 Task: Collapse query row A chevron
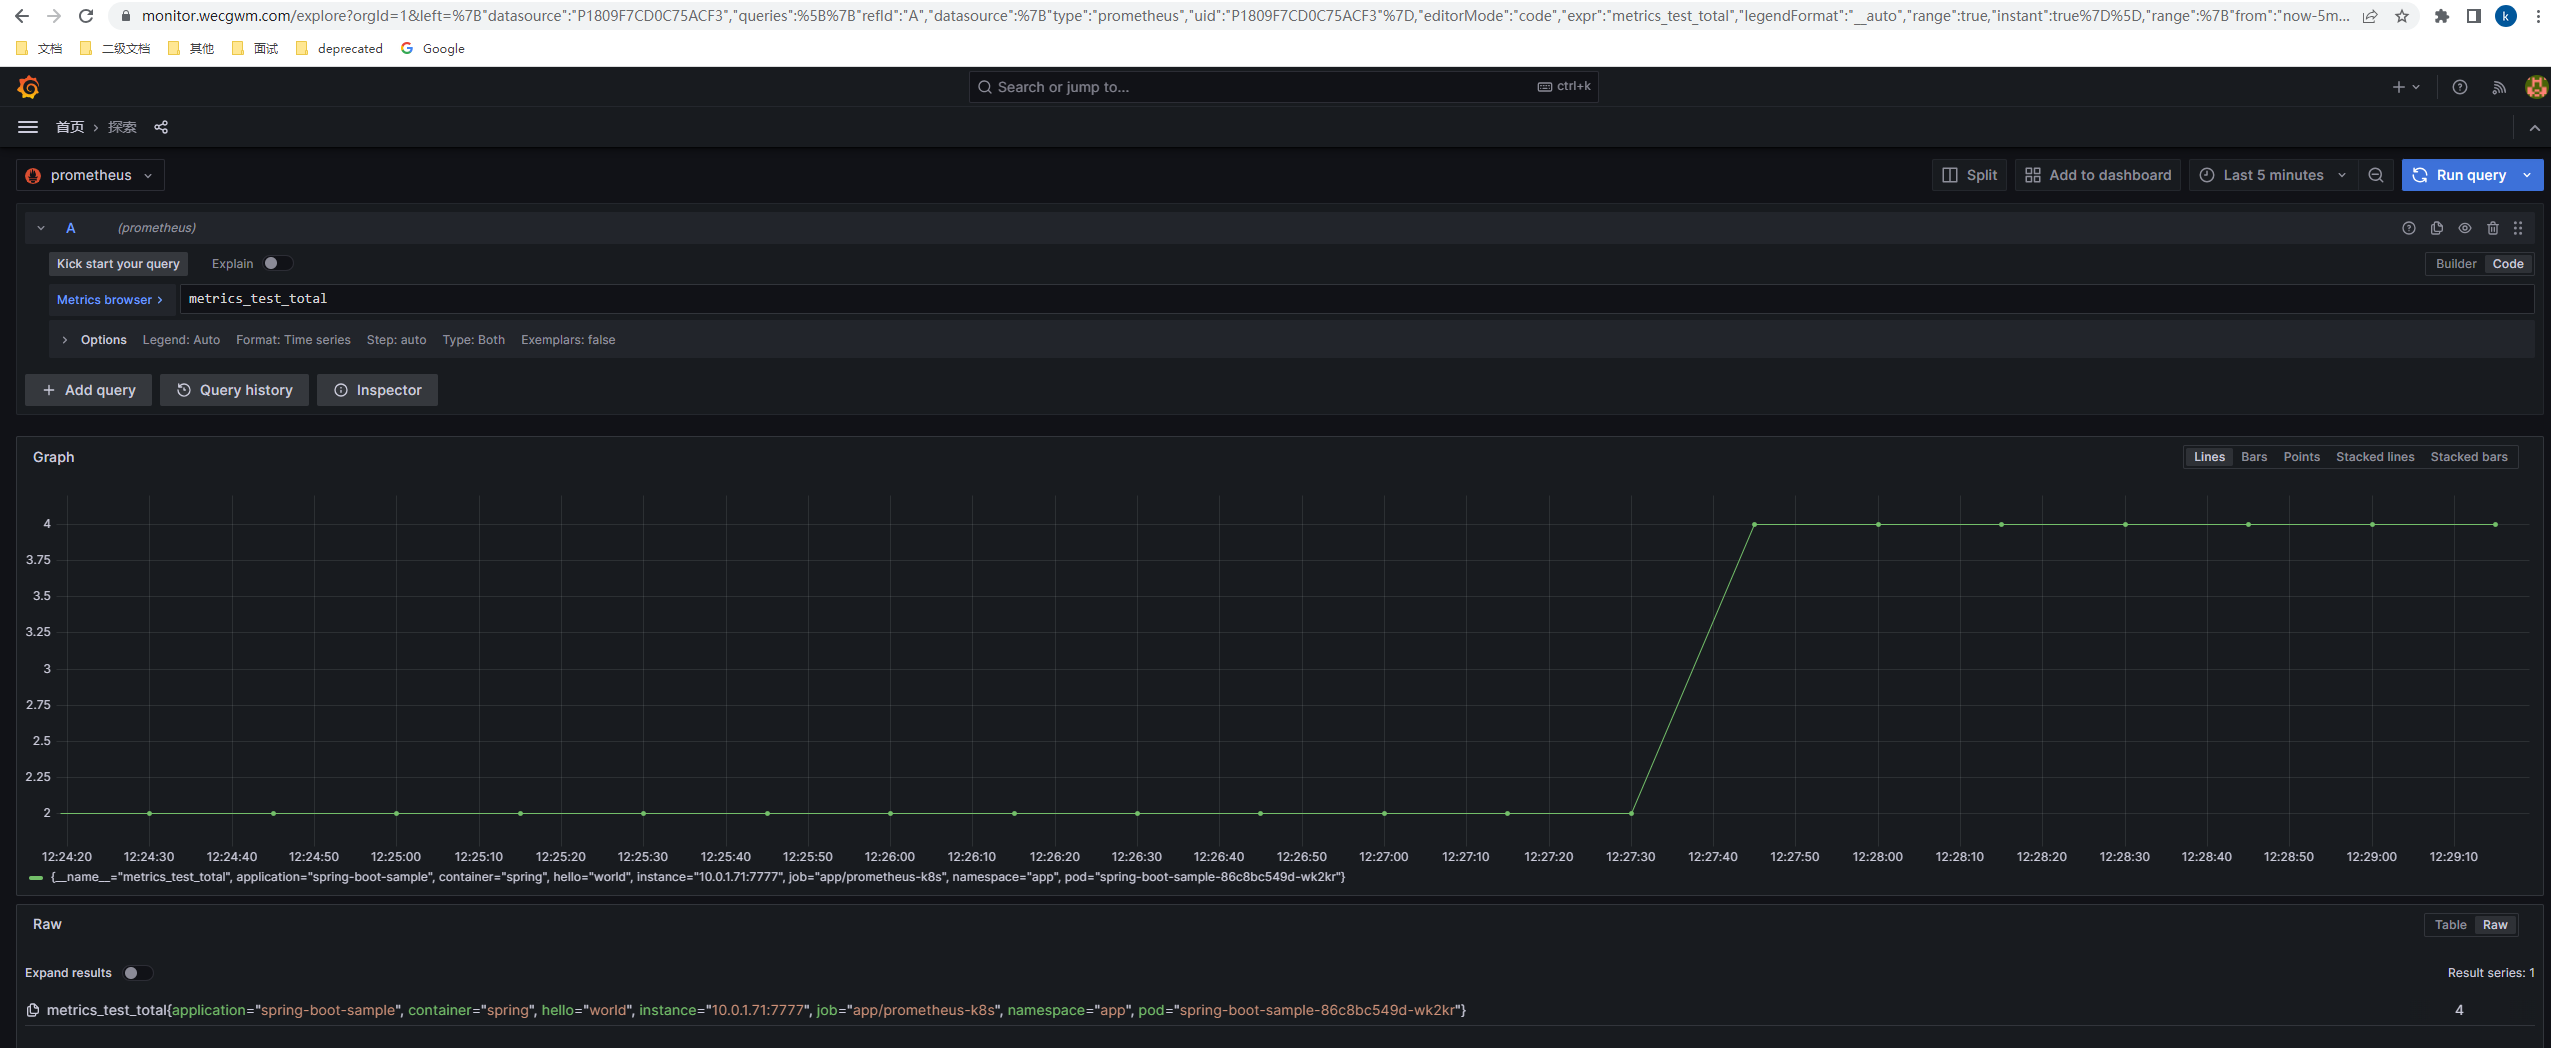click(41, 228)
